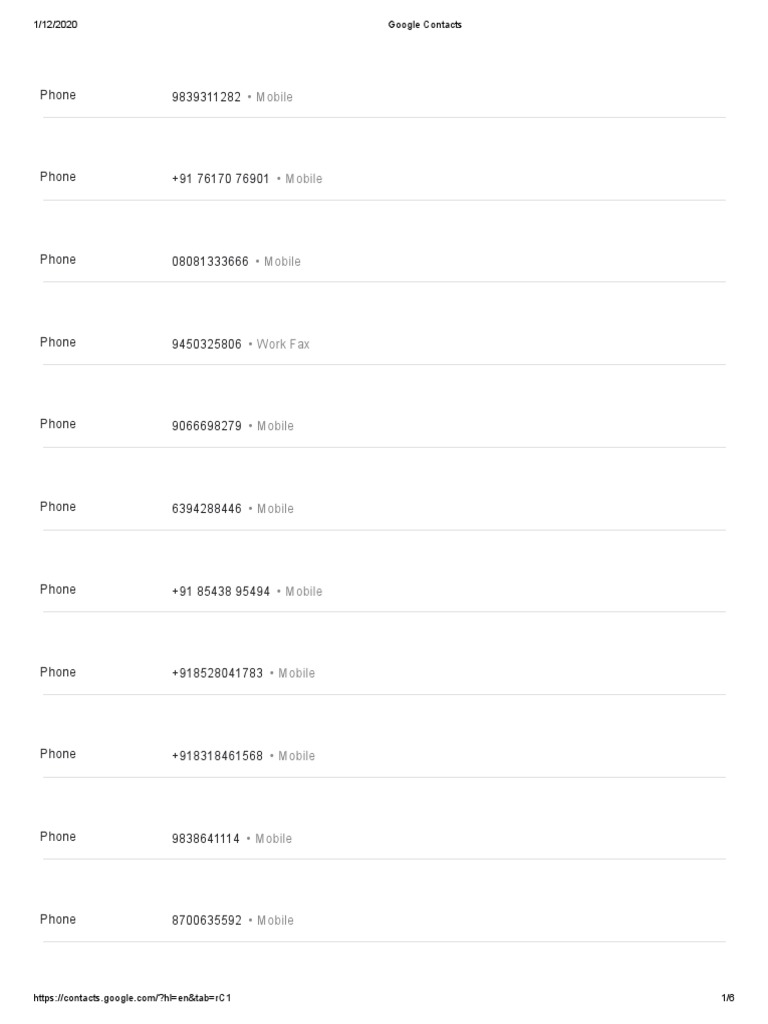Image resolution: width=768 pixels, height=1024 pixels.
Task: Select phone number 8700635592
Action: (207, 921)
